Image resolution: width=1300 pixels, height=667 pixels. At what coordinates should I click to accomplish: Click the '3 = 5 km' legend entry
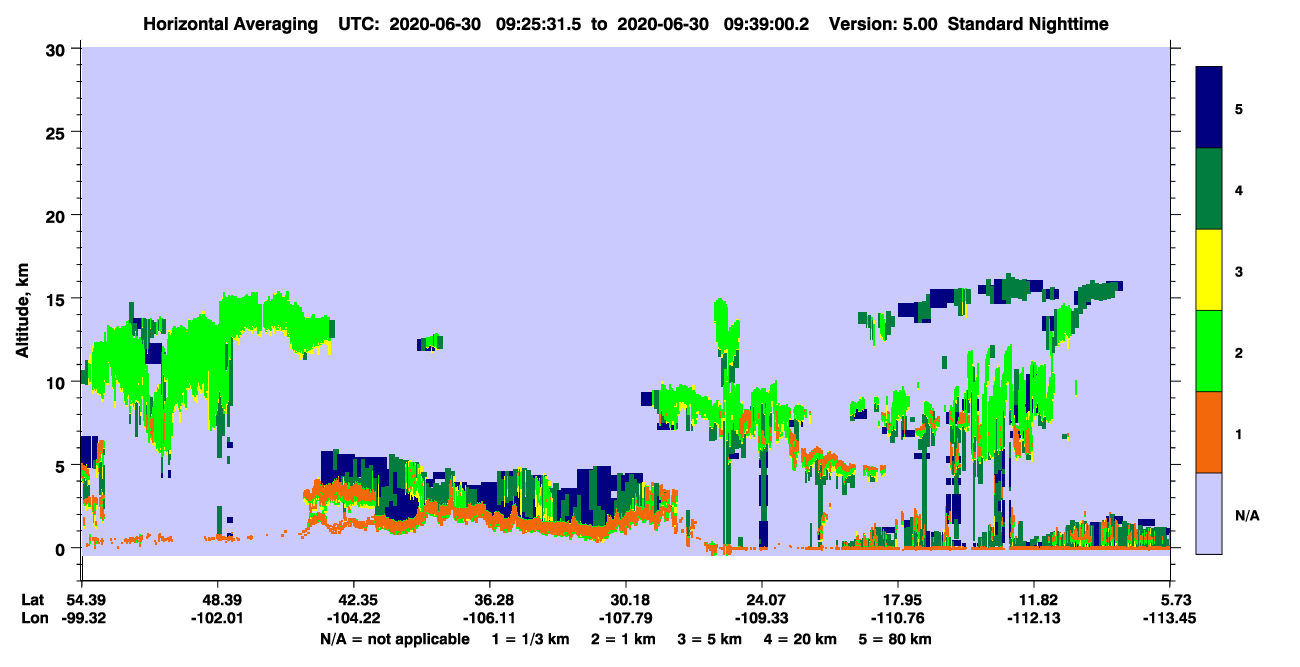click(x=710, y=639)
